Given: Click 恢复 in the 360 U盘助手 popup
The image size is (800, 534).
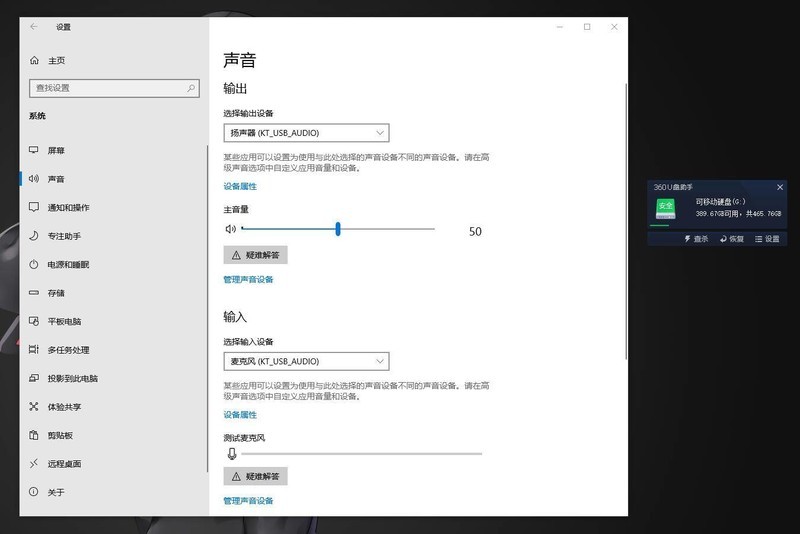Looking at the screenshot, I should 731,239.
